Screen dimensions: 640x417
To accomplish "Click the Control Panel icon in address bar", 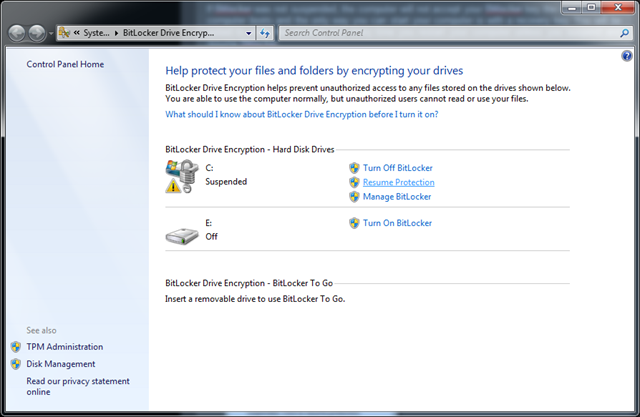I will [x=64, y=33].
